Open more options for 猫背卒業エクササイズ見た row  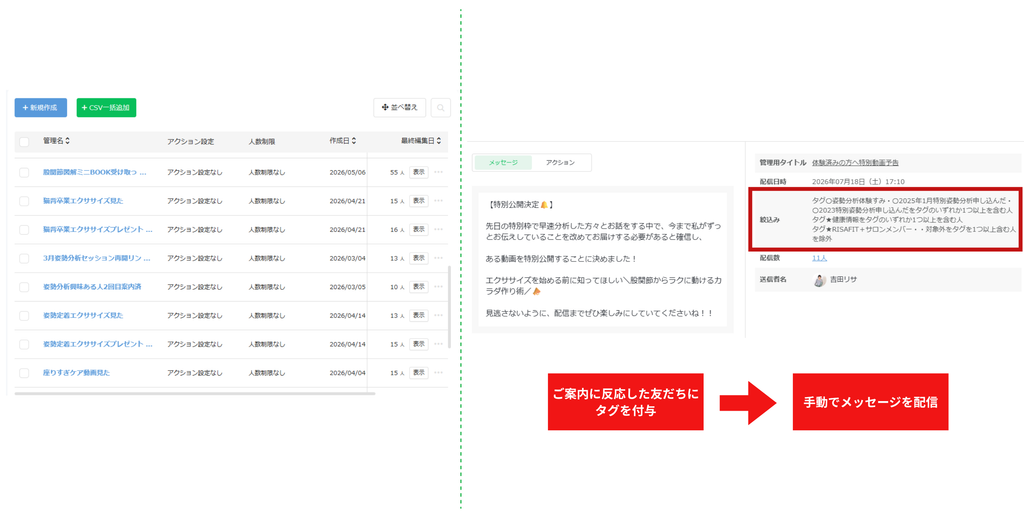pos(438,201)
